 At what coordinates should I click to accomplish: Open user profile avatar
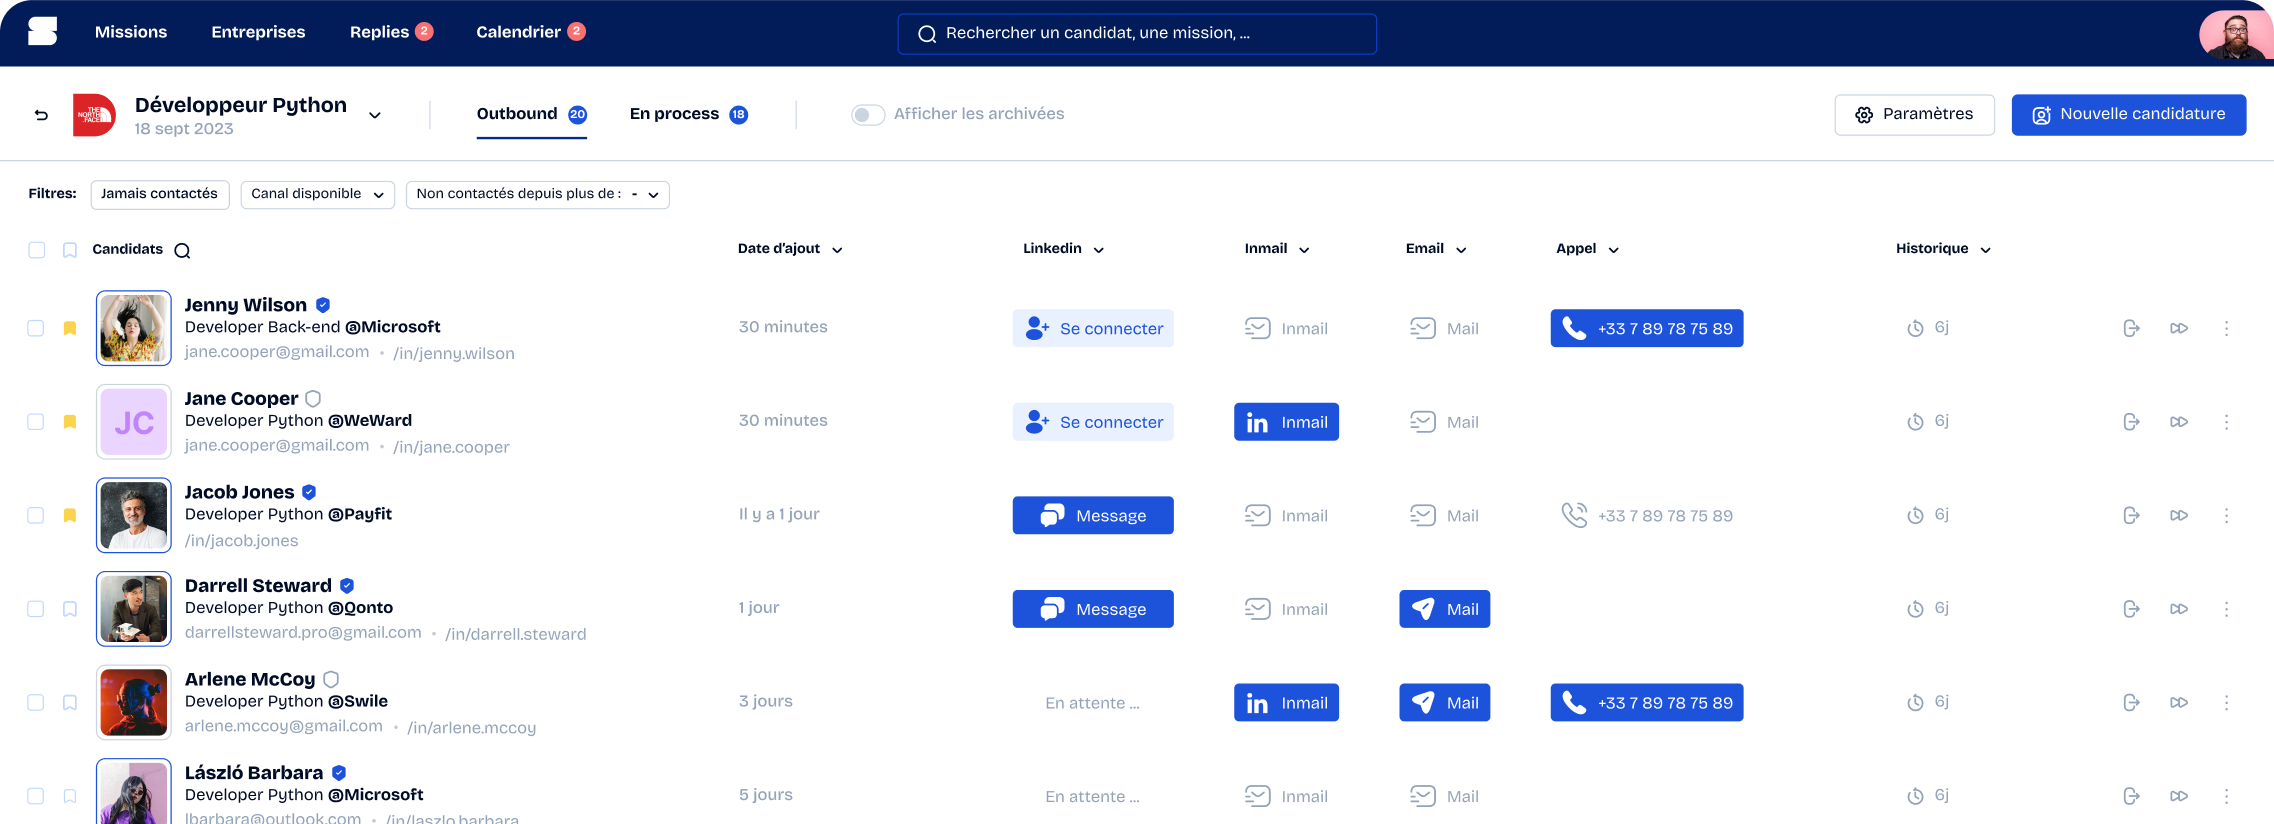pos(2236,33)
